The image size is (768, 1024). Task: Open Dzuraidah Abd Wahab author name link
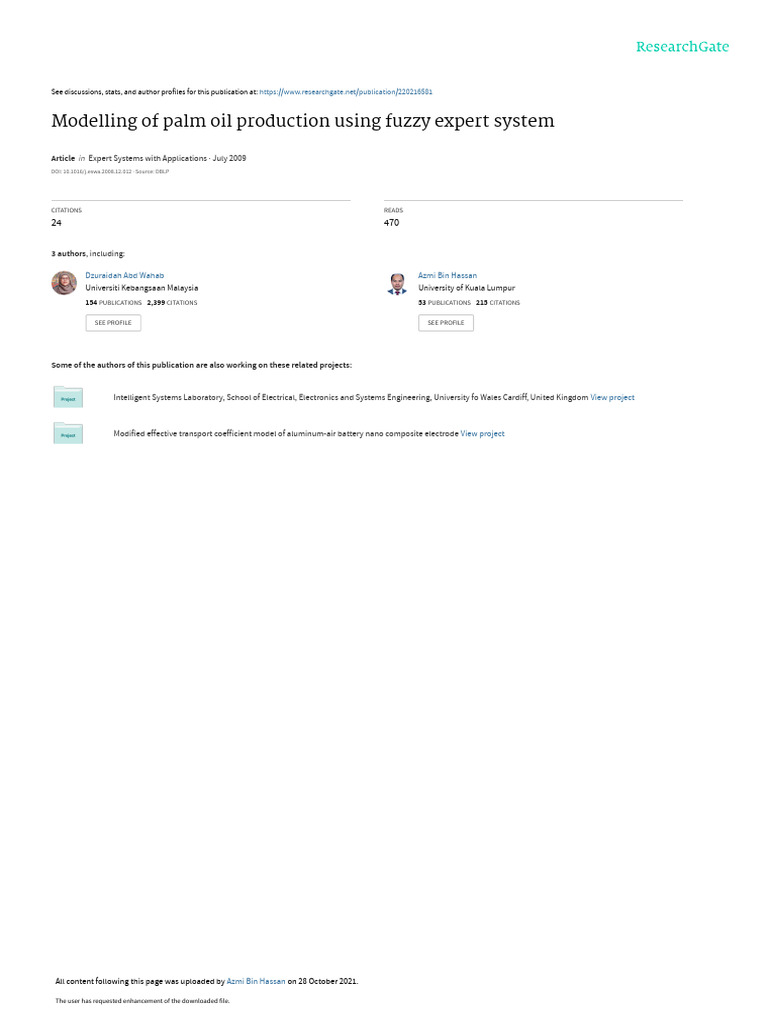pyautogui.click(x=125, y=276)
